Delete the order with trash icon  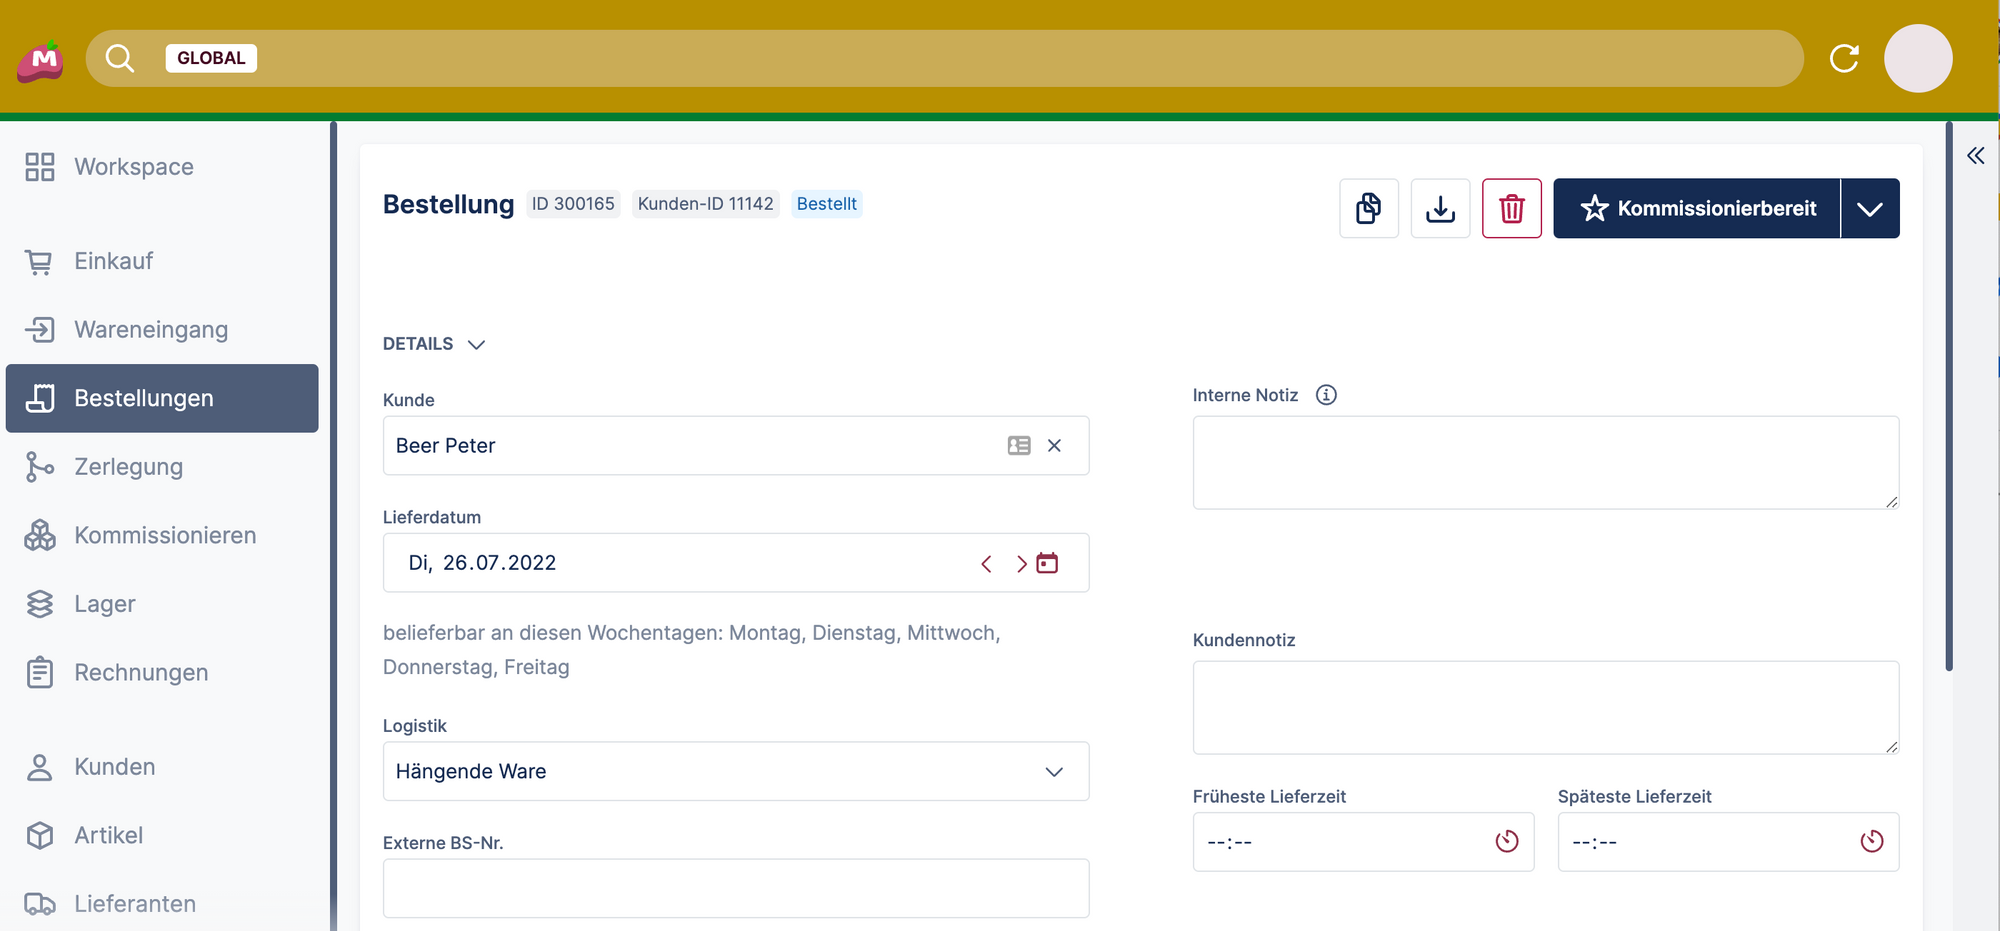point(1511,208)
